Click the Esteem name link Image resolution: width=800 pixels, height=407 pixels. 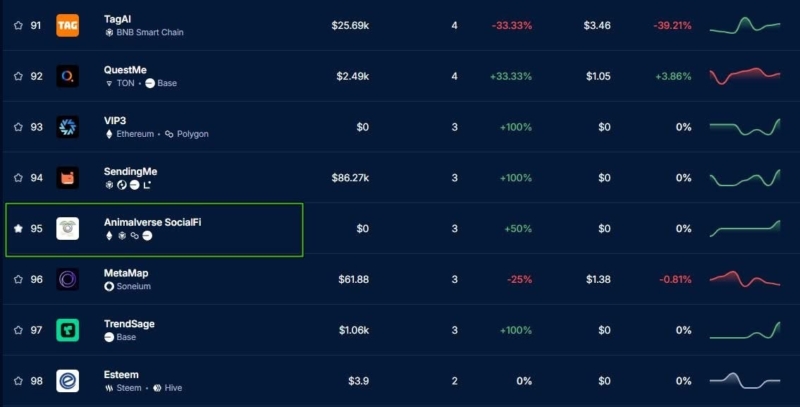(x=121, y=375)
